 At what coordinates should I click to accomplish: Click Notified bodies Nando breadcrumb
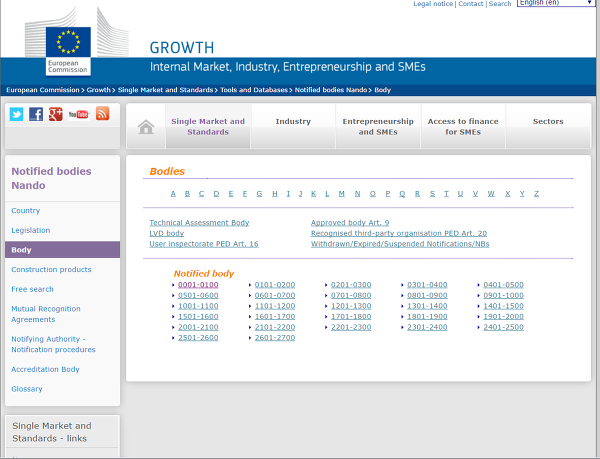pyautogui.click(x=331, y=90)
